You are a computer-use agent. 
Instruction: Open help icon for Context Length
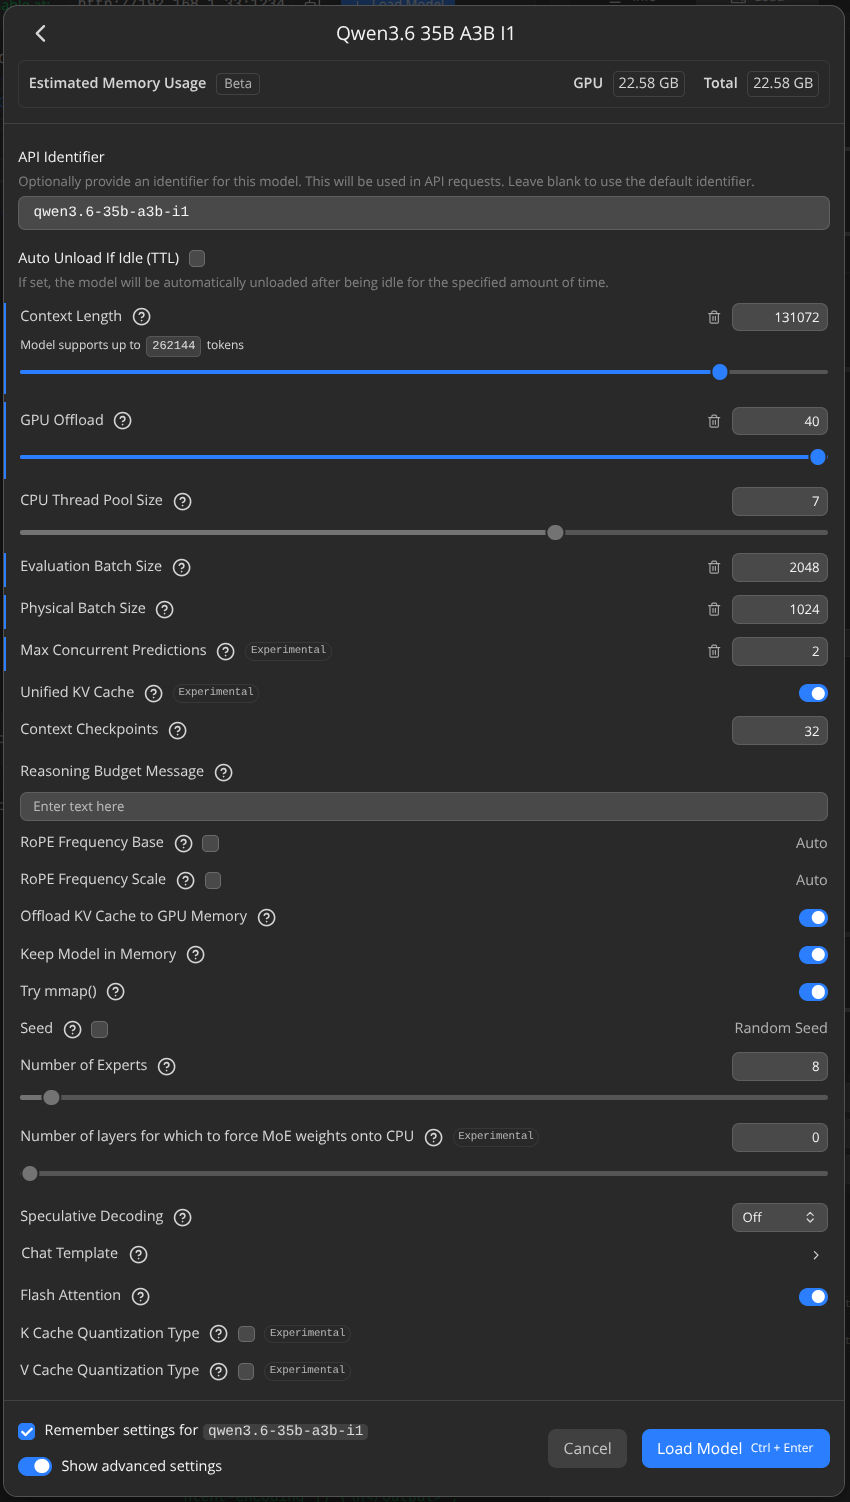[142, 316]
